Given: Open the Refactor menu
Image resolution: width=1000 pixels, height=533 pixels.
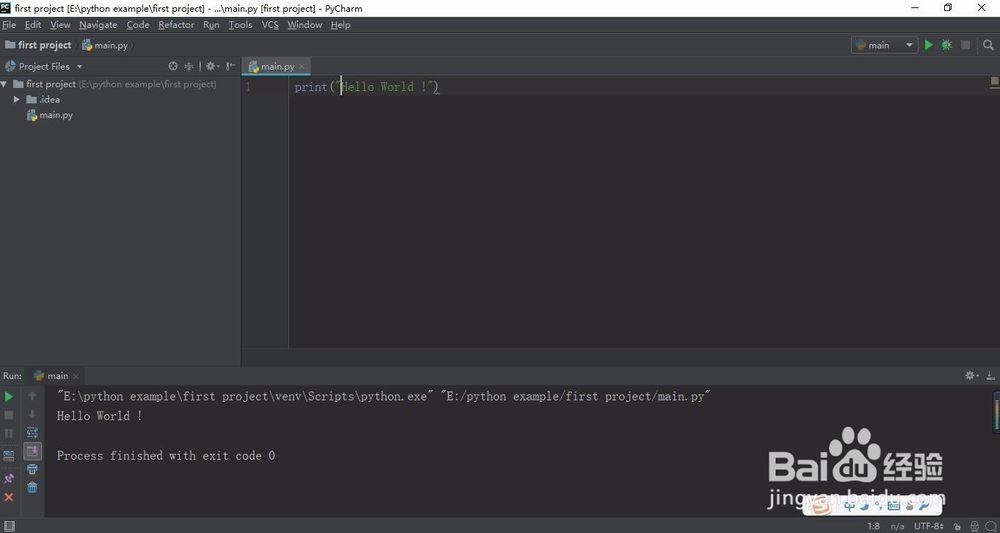Looking at the screenshot, I should click(x=176, y=25).
